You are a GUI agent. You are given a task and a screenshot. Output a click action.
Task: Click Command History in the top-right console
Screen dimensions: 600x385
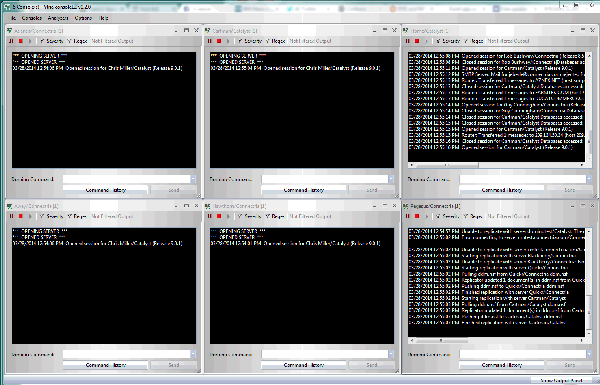click(502, 190)
